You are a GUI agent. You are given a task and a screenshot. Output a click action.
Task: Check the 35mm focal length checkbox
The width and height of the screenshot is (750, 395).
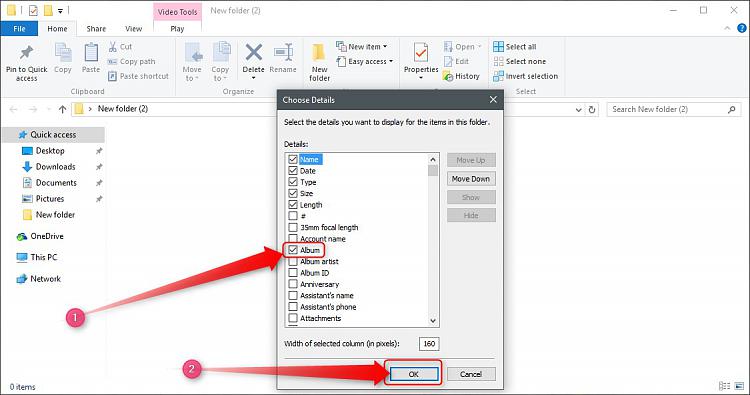tap(293, 227)
